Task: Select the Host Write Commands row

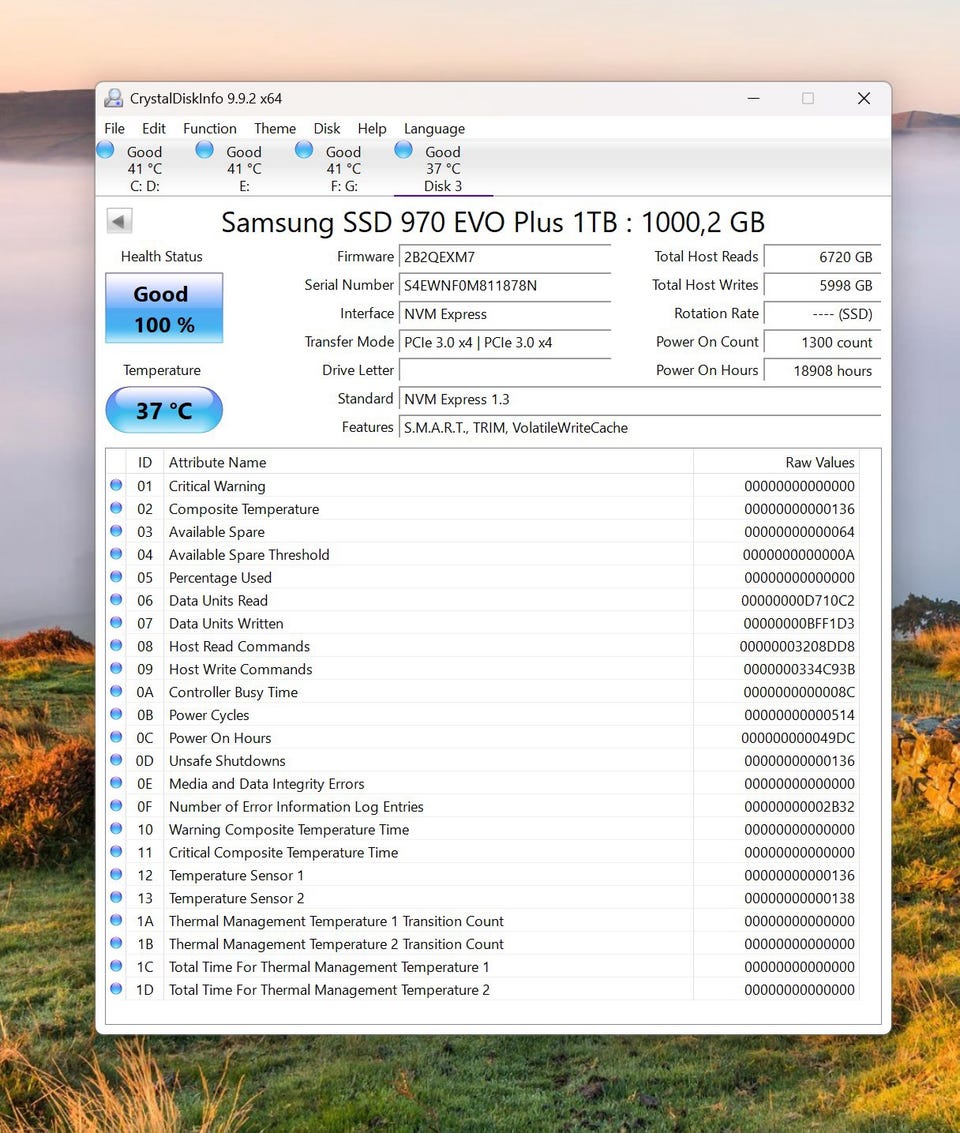Action: point(483,669)
